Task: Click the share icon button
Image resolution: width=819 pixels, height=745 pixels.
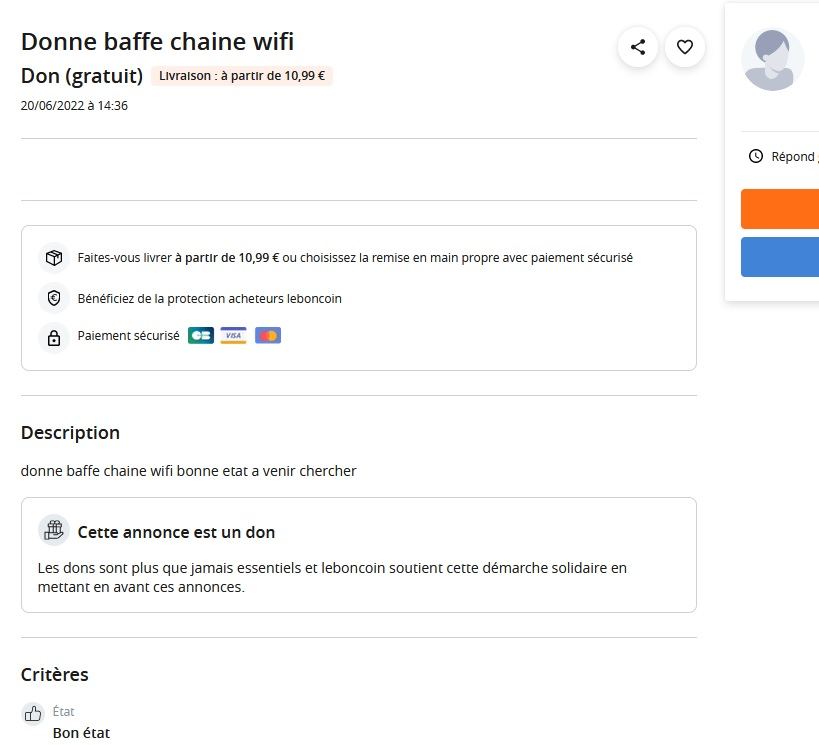Action: (638, 47)
